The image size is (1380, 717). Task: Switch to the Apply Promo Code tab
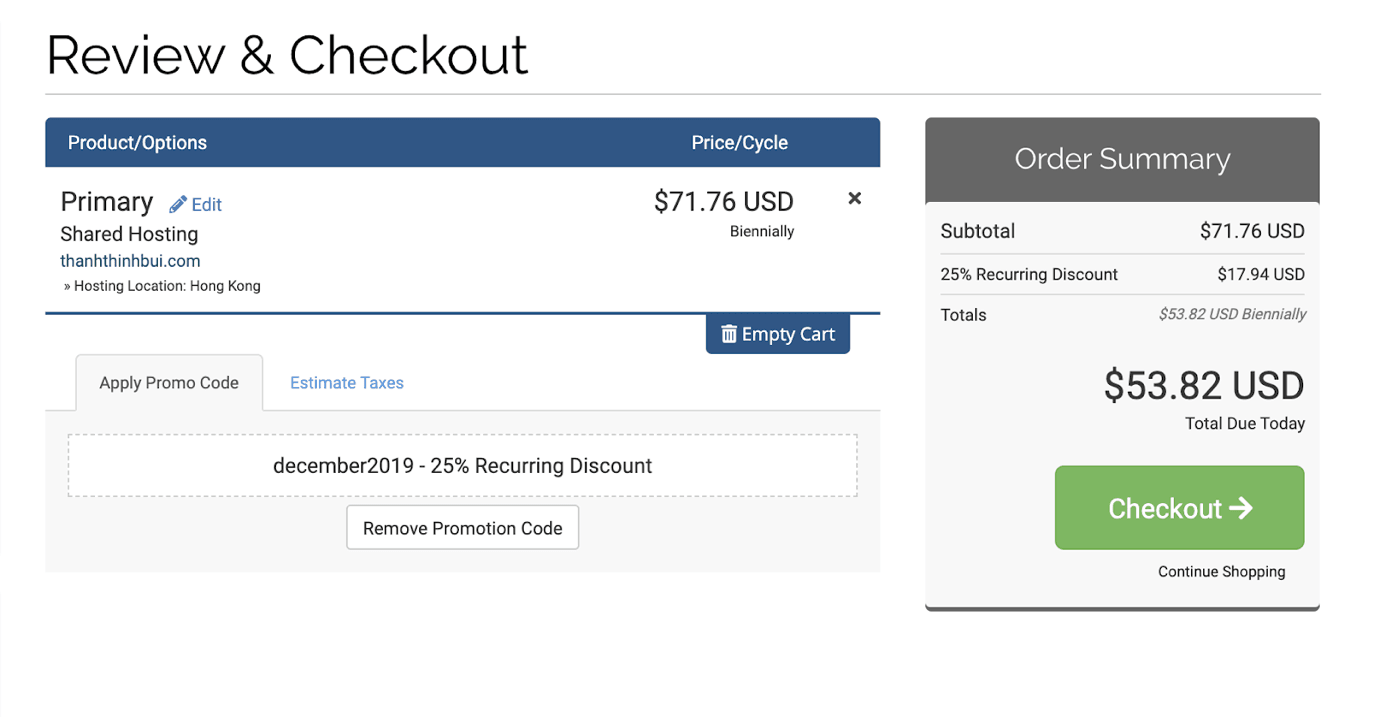pyautogui.click(x=169, y=383)
